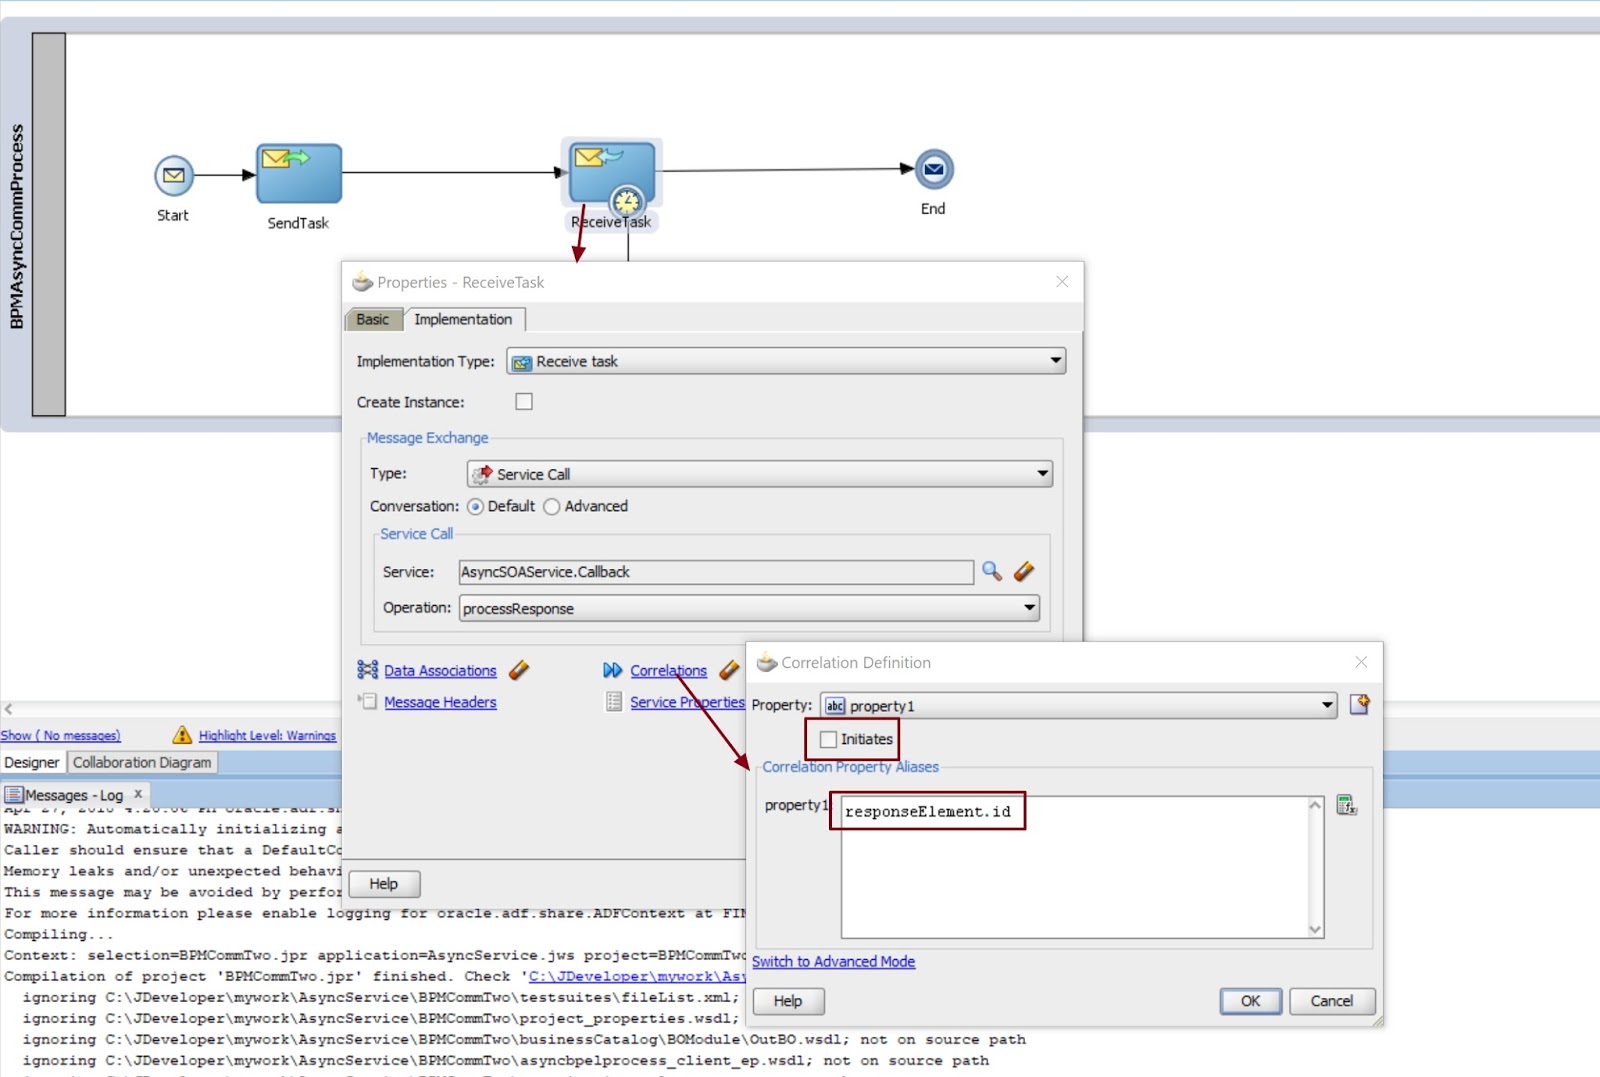This screenshot has width=1600, height=1077.
Task: Select the SendTask activity icon
Action: click(x=297, y=172)
